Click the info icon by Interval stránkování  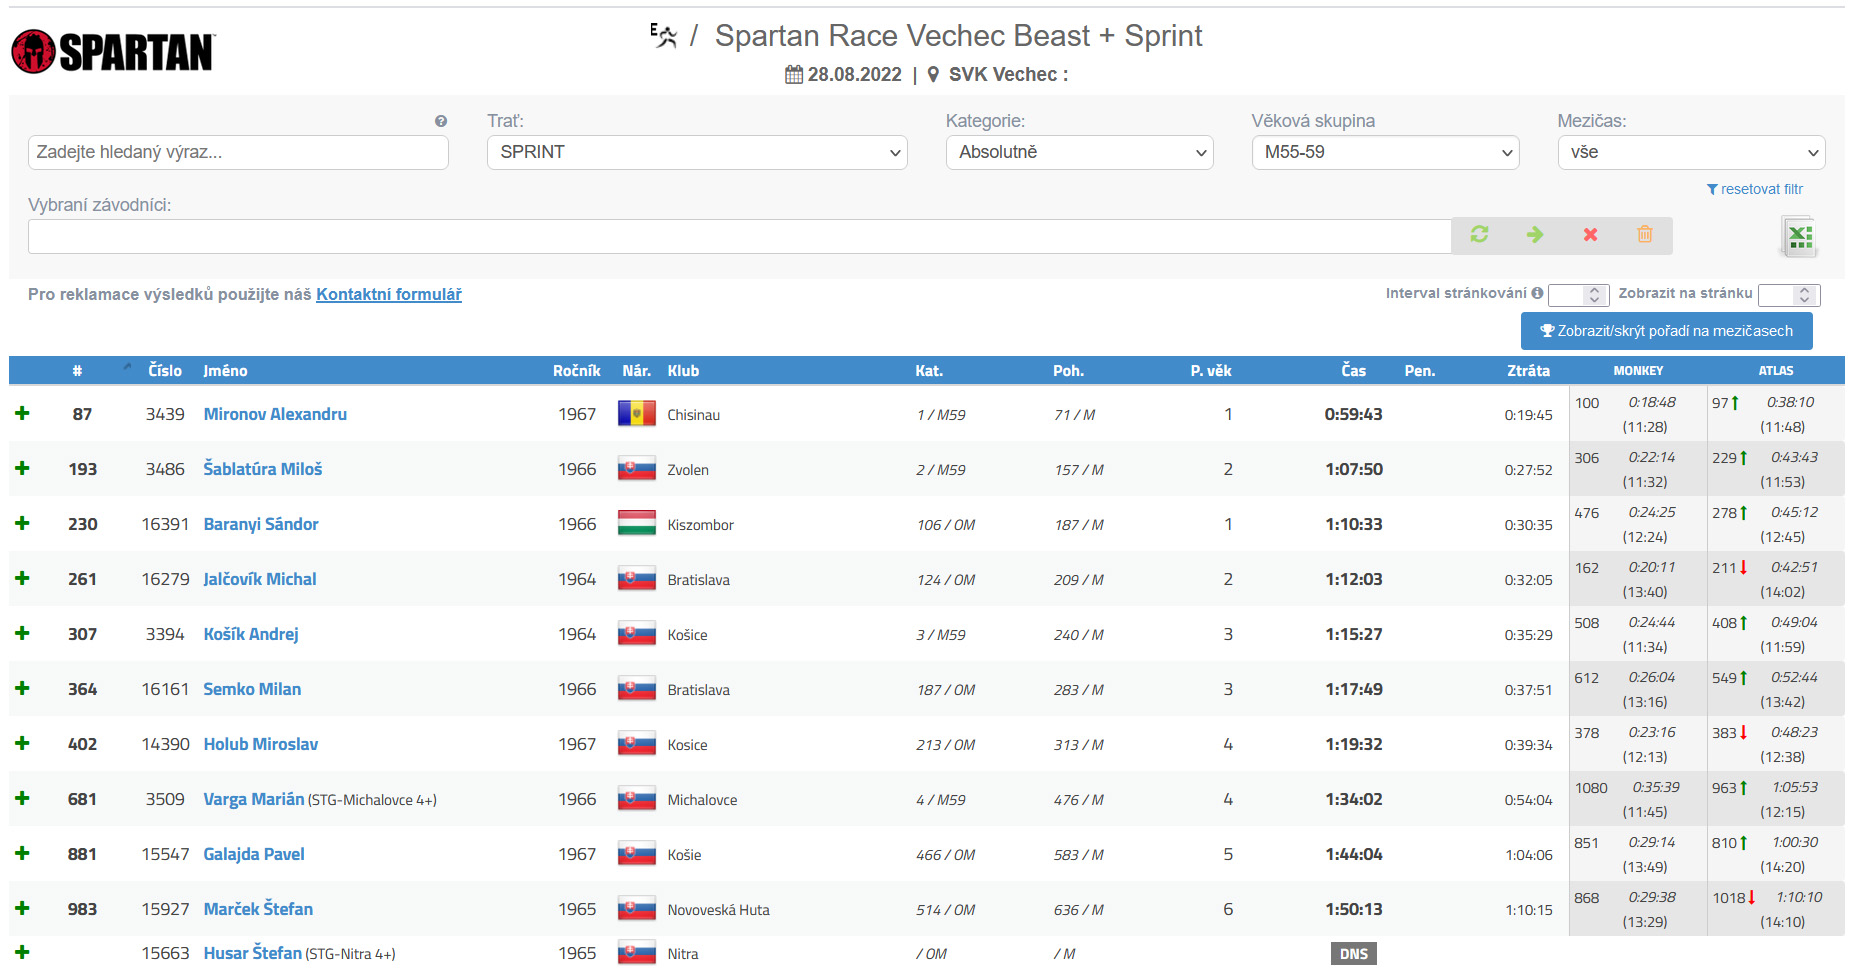(1537, 293)
